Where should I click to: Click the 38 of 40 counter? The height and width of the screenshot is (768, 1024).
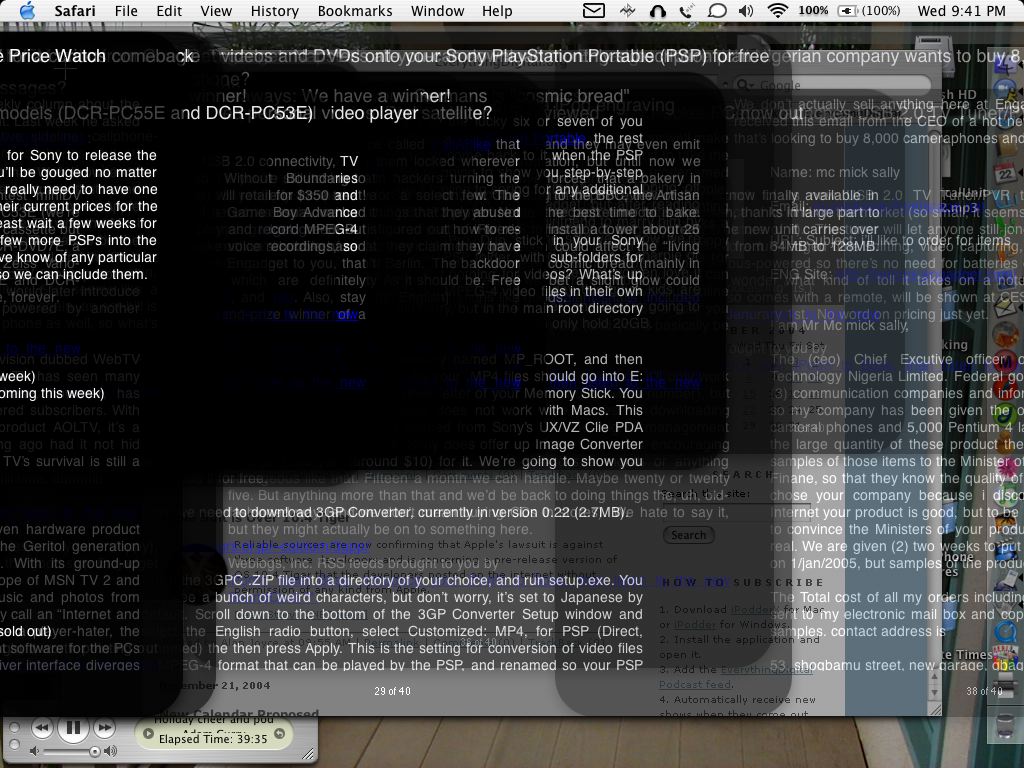pyautogui.click(x=984, y=691)
